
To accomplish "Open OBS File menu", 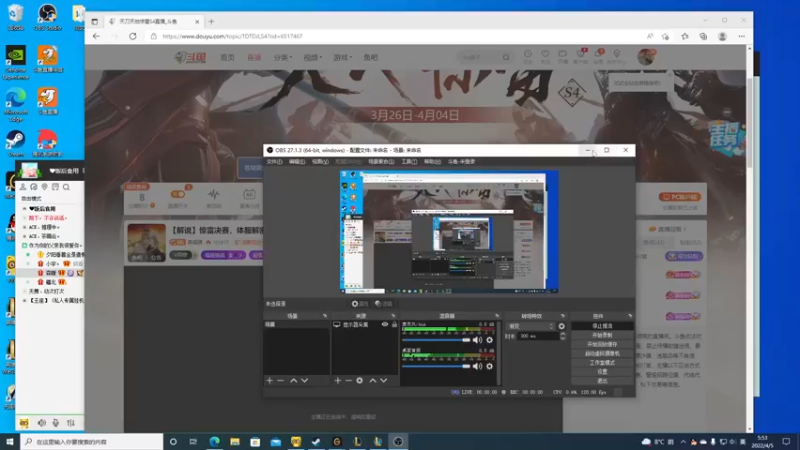I will tap(274, 162).
